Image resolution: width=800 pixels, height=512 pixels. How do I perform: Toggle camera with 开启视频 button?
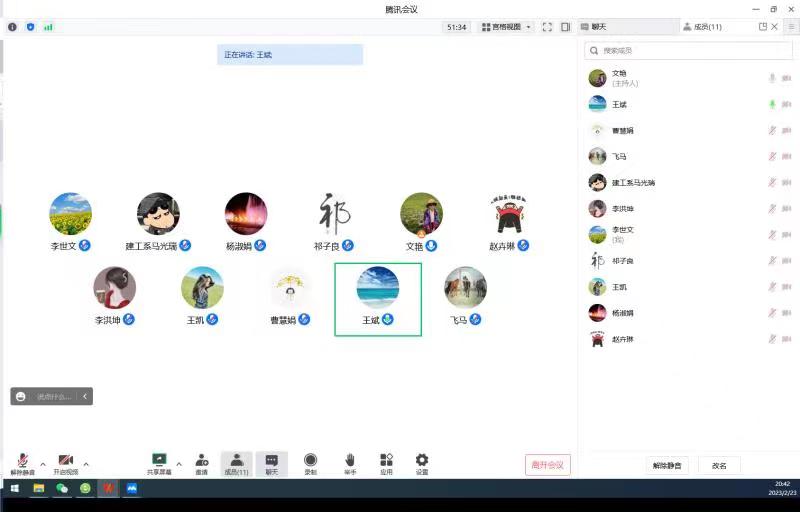coord(66,461)
